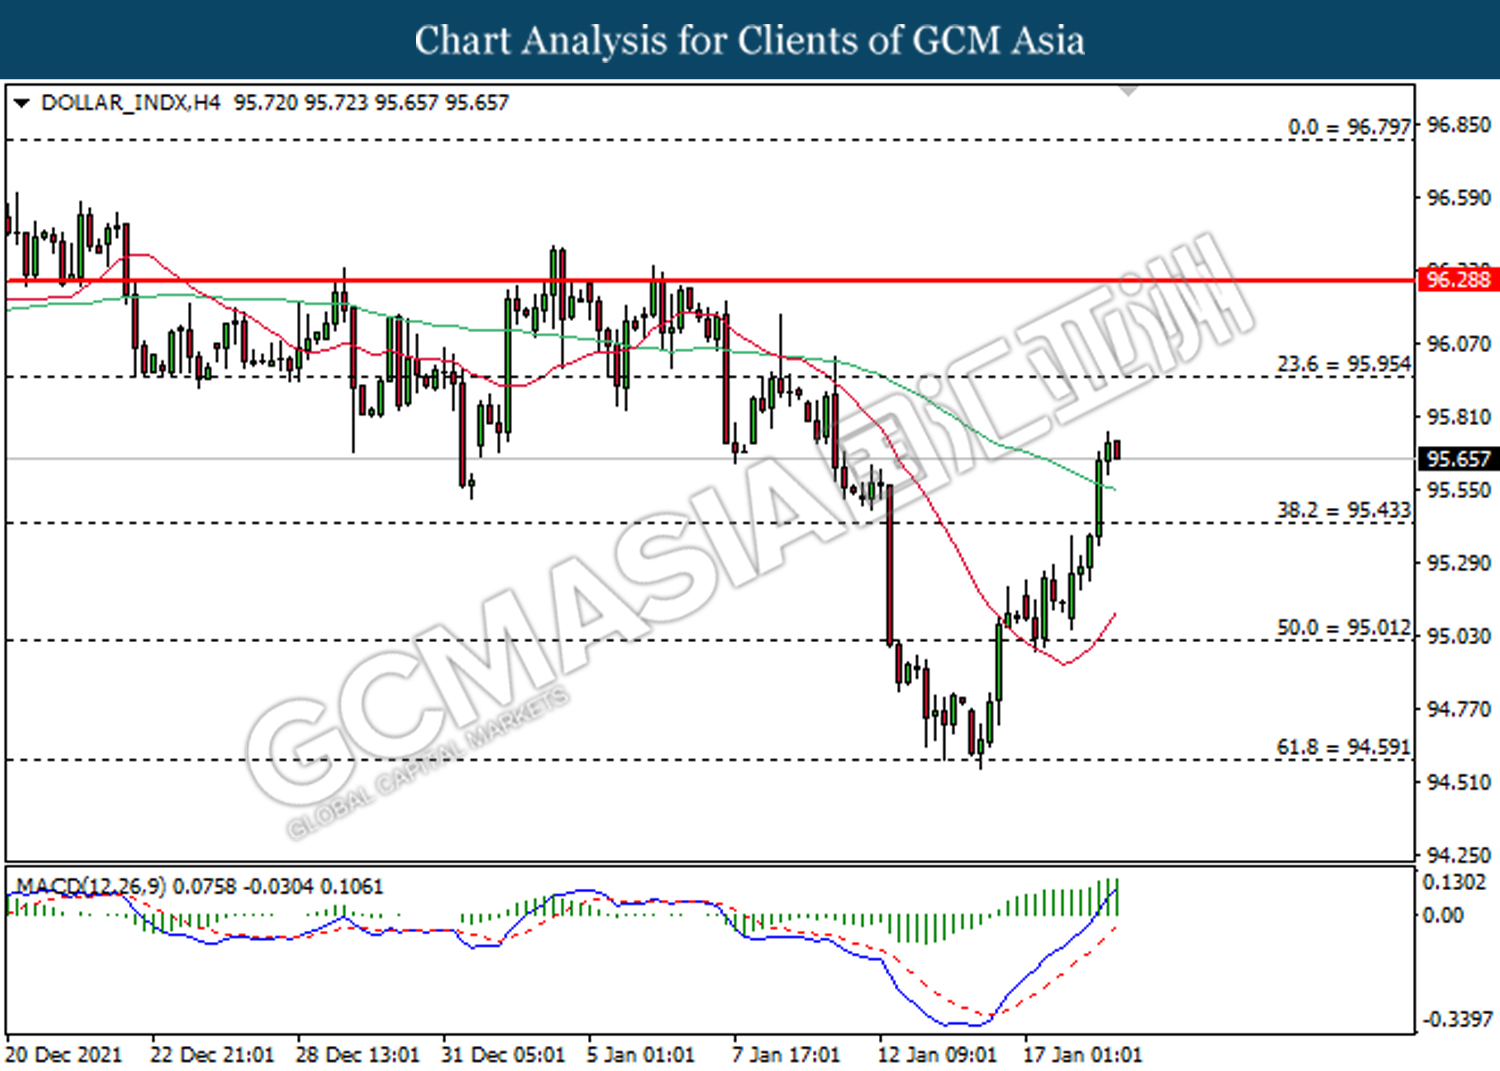Click the 7 Jan 17:01 date label
Image resolution: width=1500 pixels, height=1071 pixels.
click(x=786, y=1055)
